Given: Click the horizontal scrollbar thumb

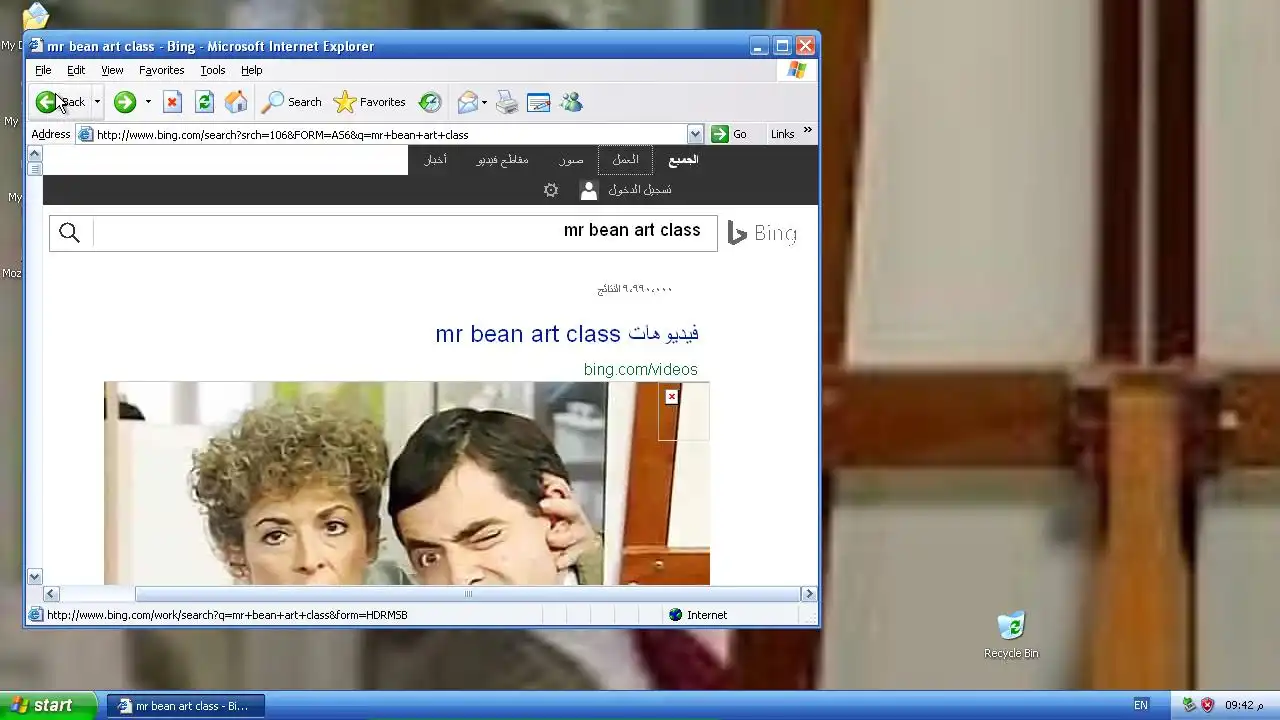Looking at the screenshot, I should (x=468, y=594).
